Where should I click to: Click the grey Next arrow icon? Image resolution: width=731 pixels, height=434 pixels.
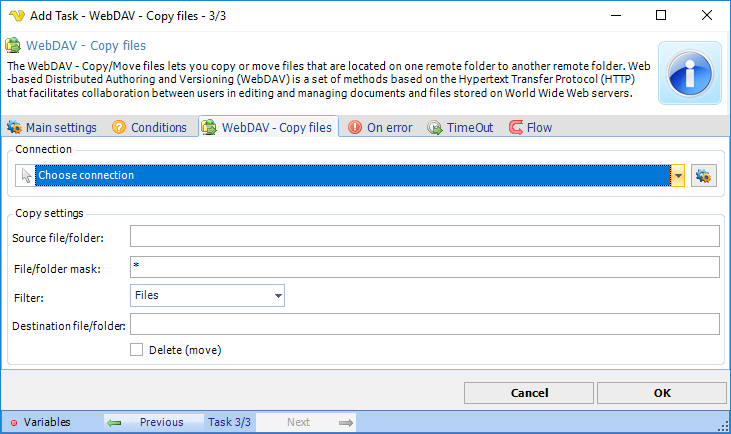(x=345, y=422)
